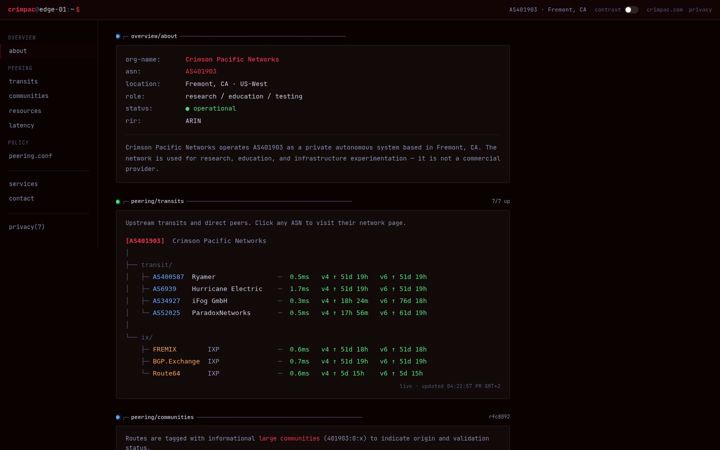Open the resources sidebar item
This screenshot has width=720, height=450.
click(x=25, y=111)
